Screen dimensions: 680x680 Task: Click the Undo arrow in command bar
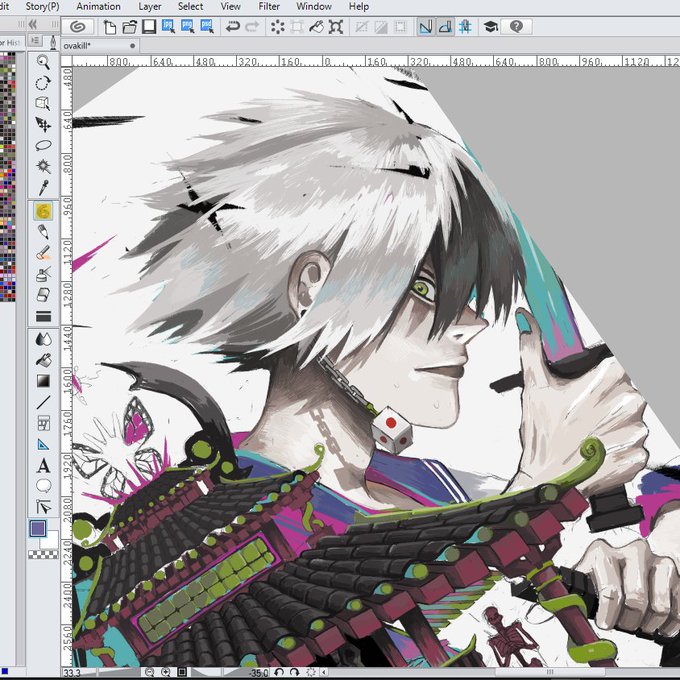(233, 27)
